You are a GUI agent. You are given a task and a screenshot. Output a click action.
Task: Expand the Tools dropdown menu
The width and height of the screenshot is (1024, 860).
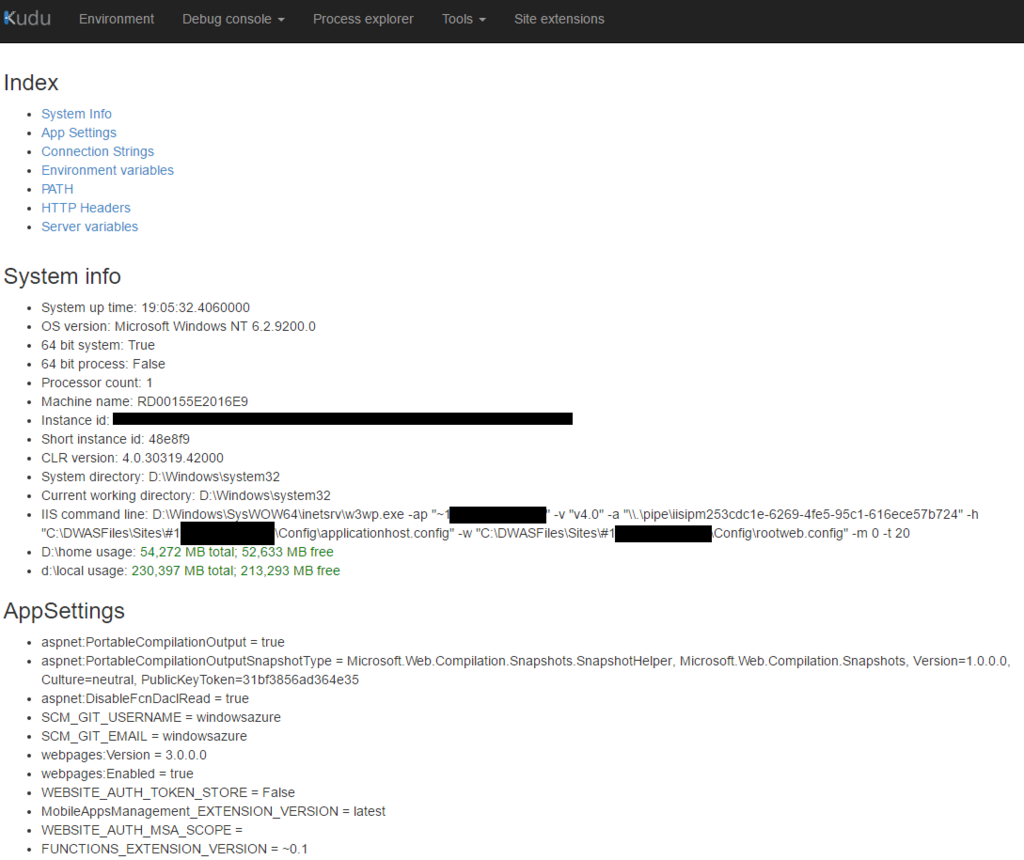[x=464, y=19]
